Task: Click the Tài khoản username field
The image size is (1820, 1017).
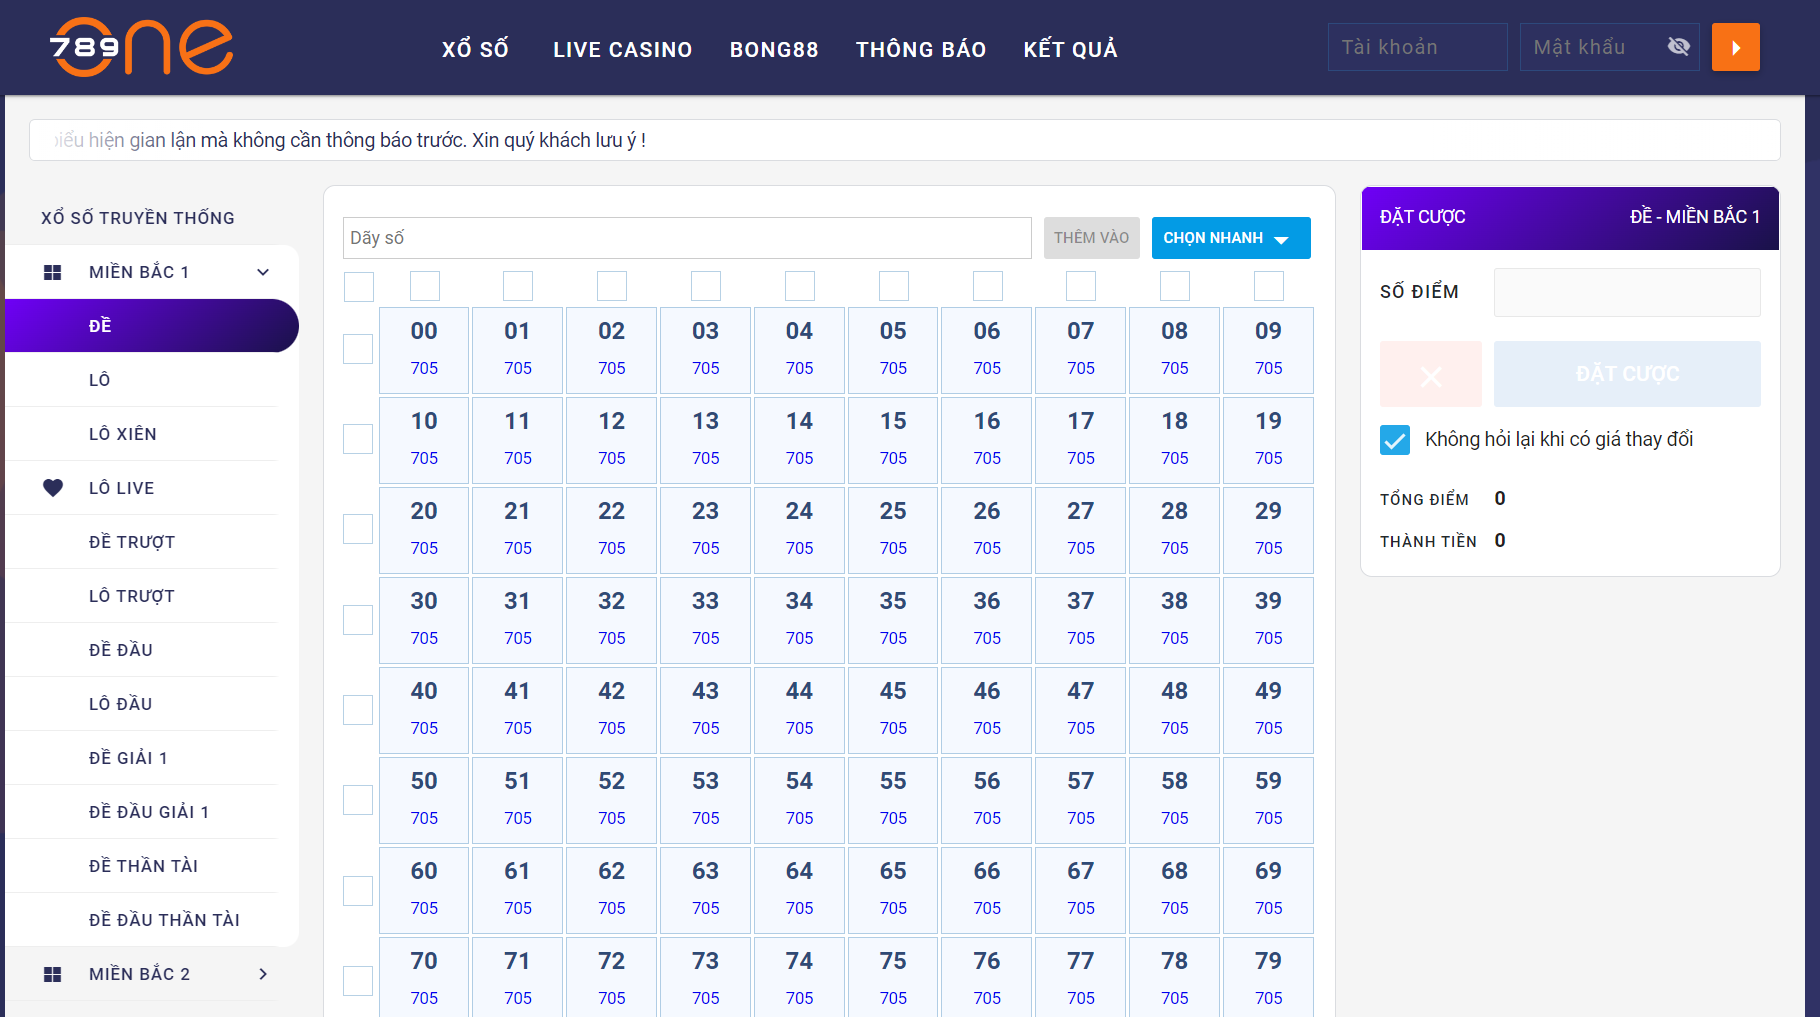Action: point(1418,47)
